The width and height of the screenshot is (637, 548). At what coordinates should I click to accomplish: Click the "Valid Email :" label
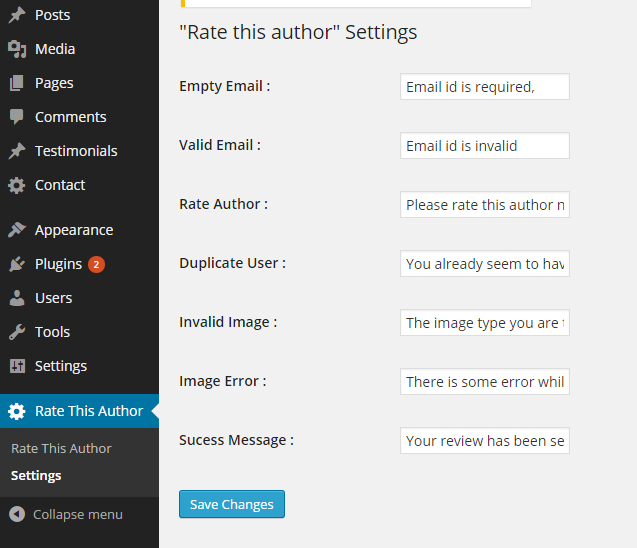click(220, 145)
